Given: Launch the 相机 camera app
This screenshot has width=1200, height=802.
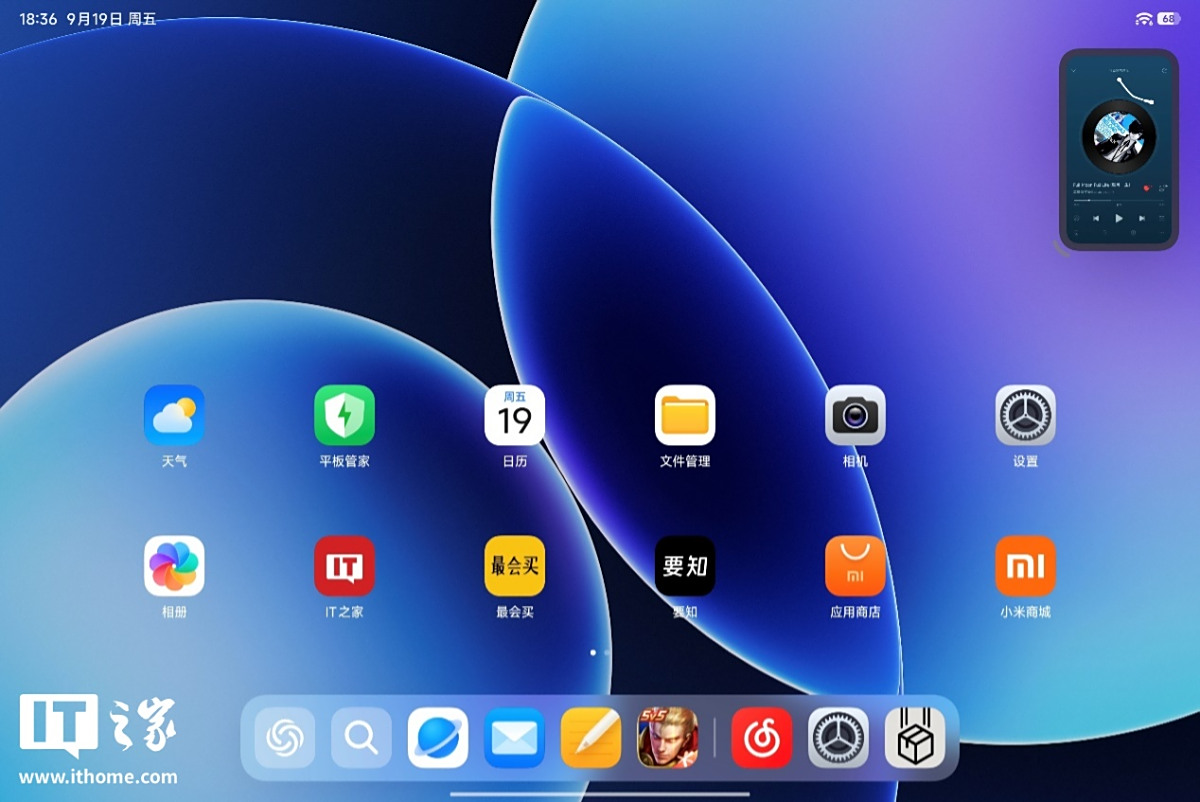Looking at the screenshot, I should (855, 415).
